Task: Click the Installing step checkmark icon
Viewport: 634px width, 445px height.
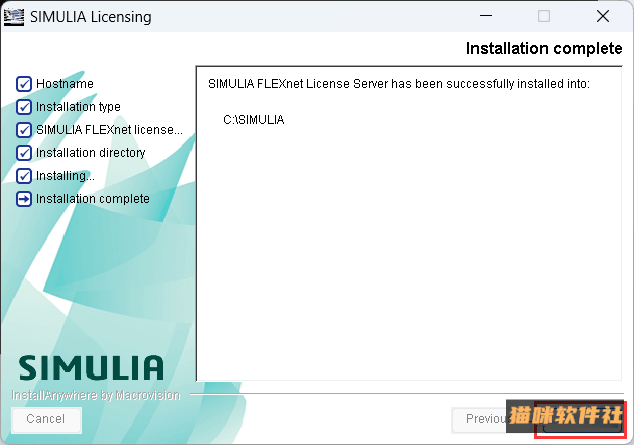Action: [24, 176]
